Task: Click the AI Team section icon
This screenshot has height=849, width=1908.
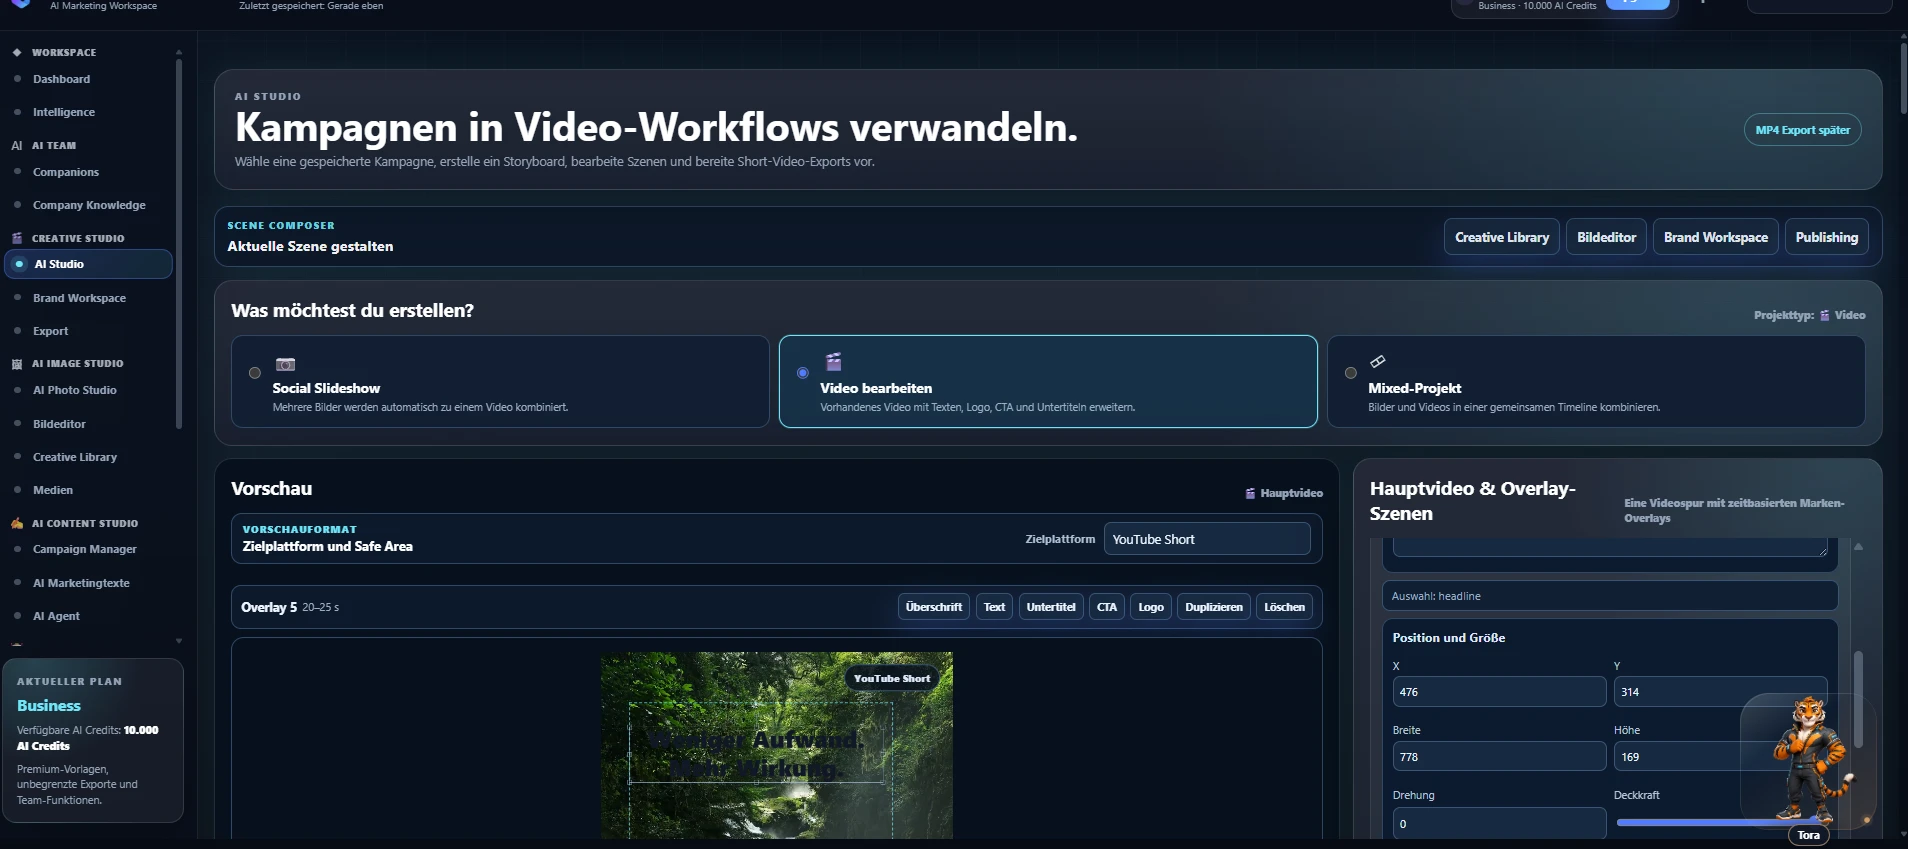Action: [x=17, y=145]
